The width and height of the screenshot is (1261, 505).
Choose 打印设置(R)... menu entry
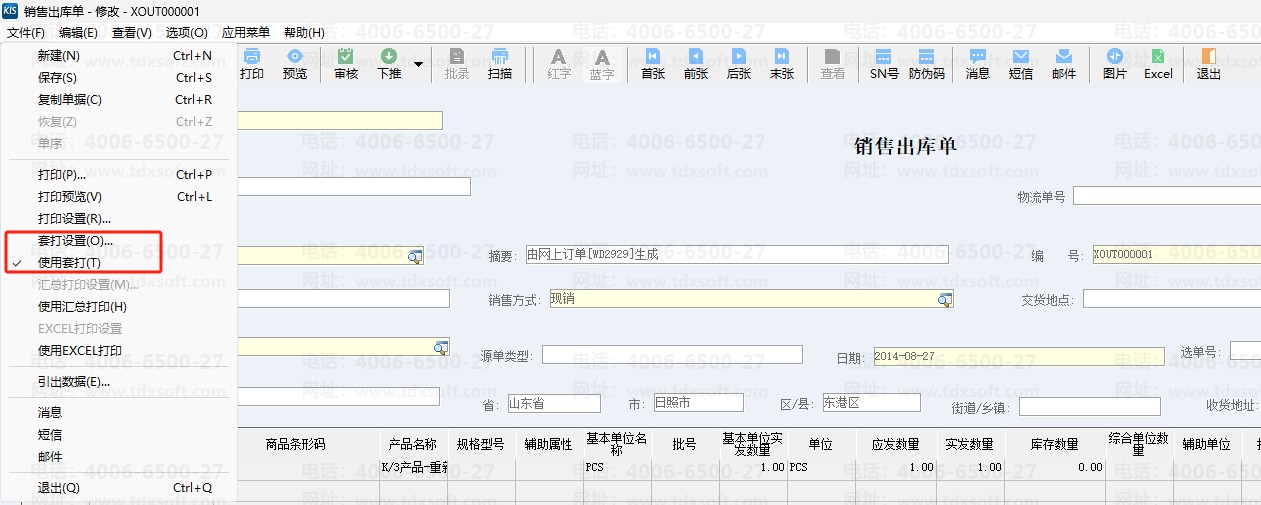click(x=119, y=219)
